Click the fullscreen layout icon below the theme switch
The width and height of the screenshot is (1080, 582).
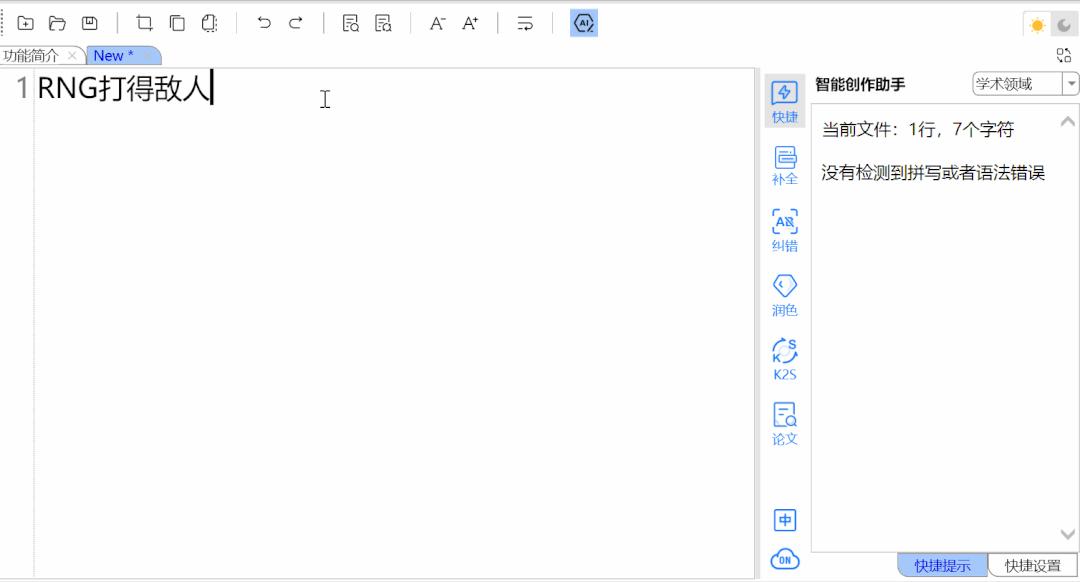tap(1063, 55)
